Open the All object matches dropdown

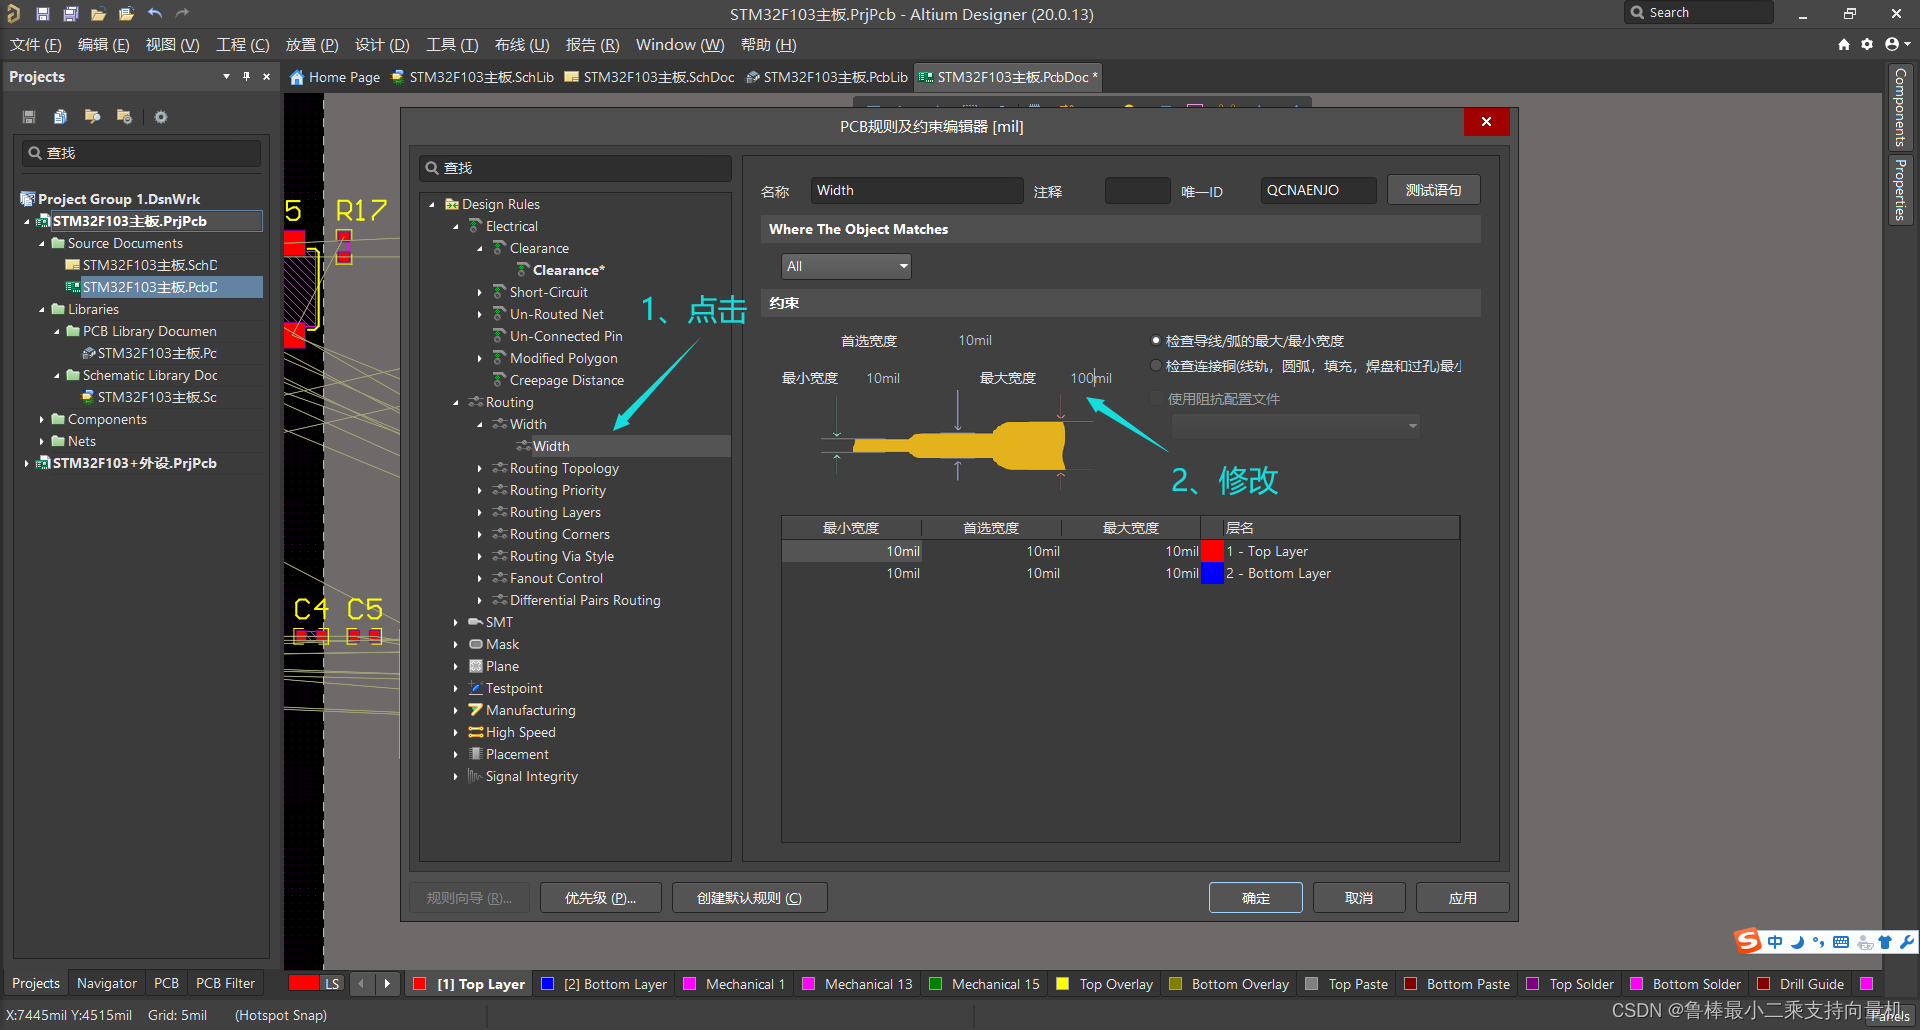click(x=846, y=266)
